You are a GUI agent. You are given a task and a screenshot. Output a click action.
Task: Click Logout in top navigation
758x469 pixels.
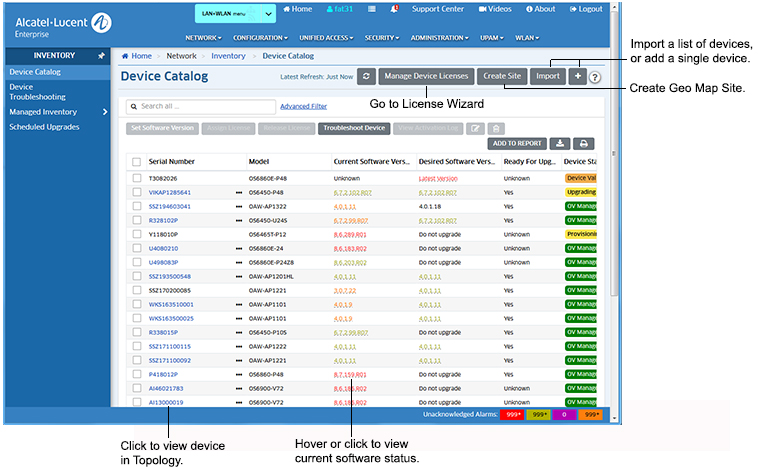point(586,9)
